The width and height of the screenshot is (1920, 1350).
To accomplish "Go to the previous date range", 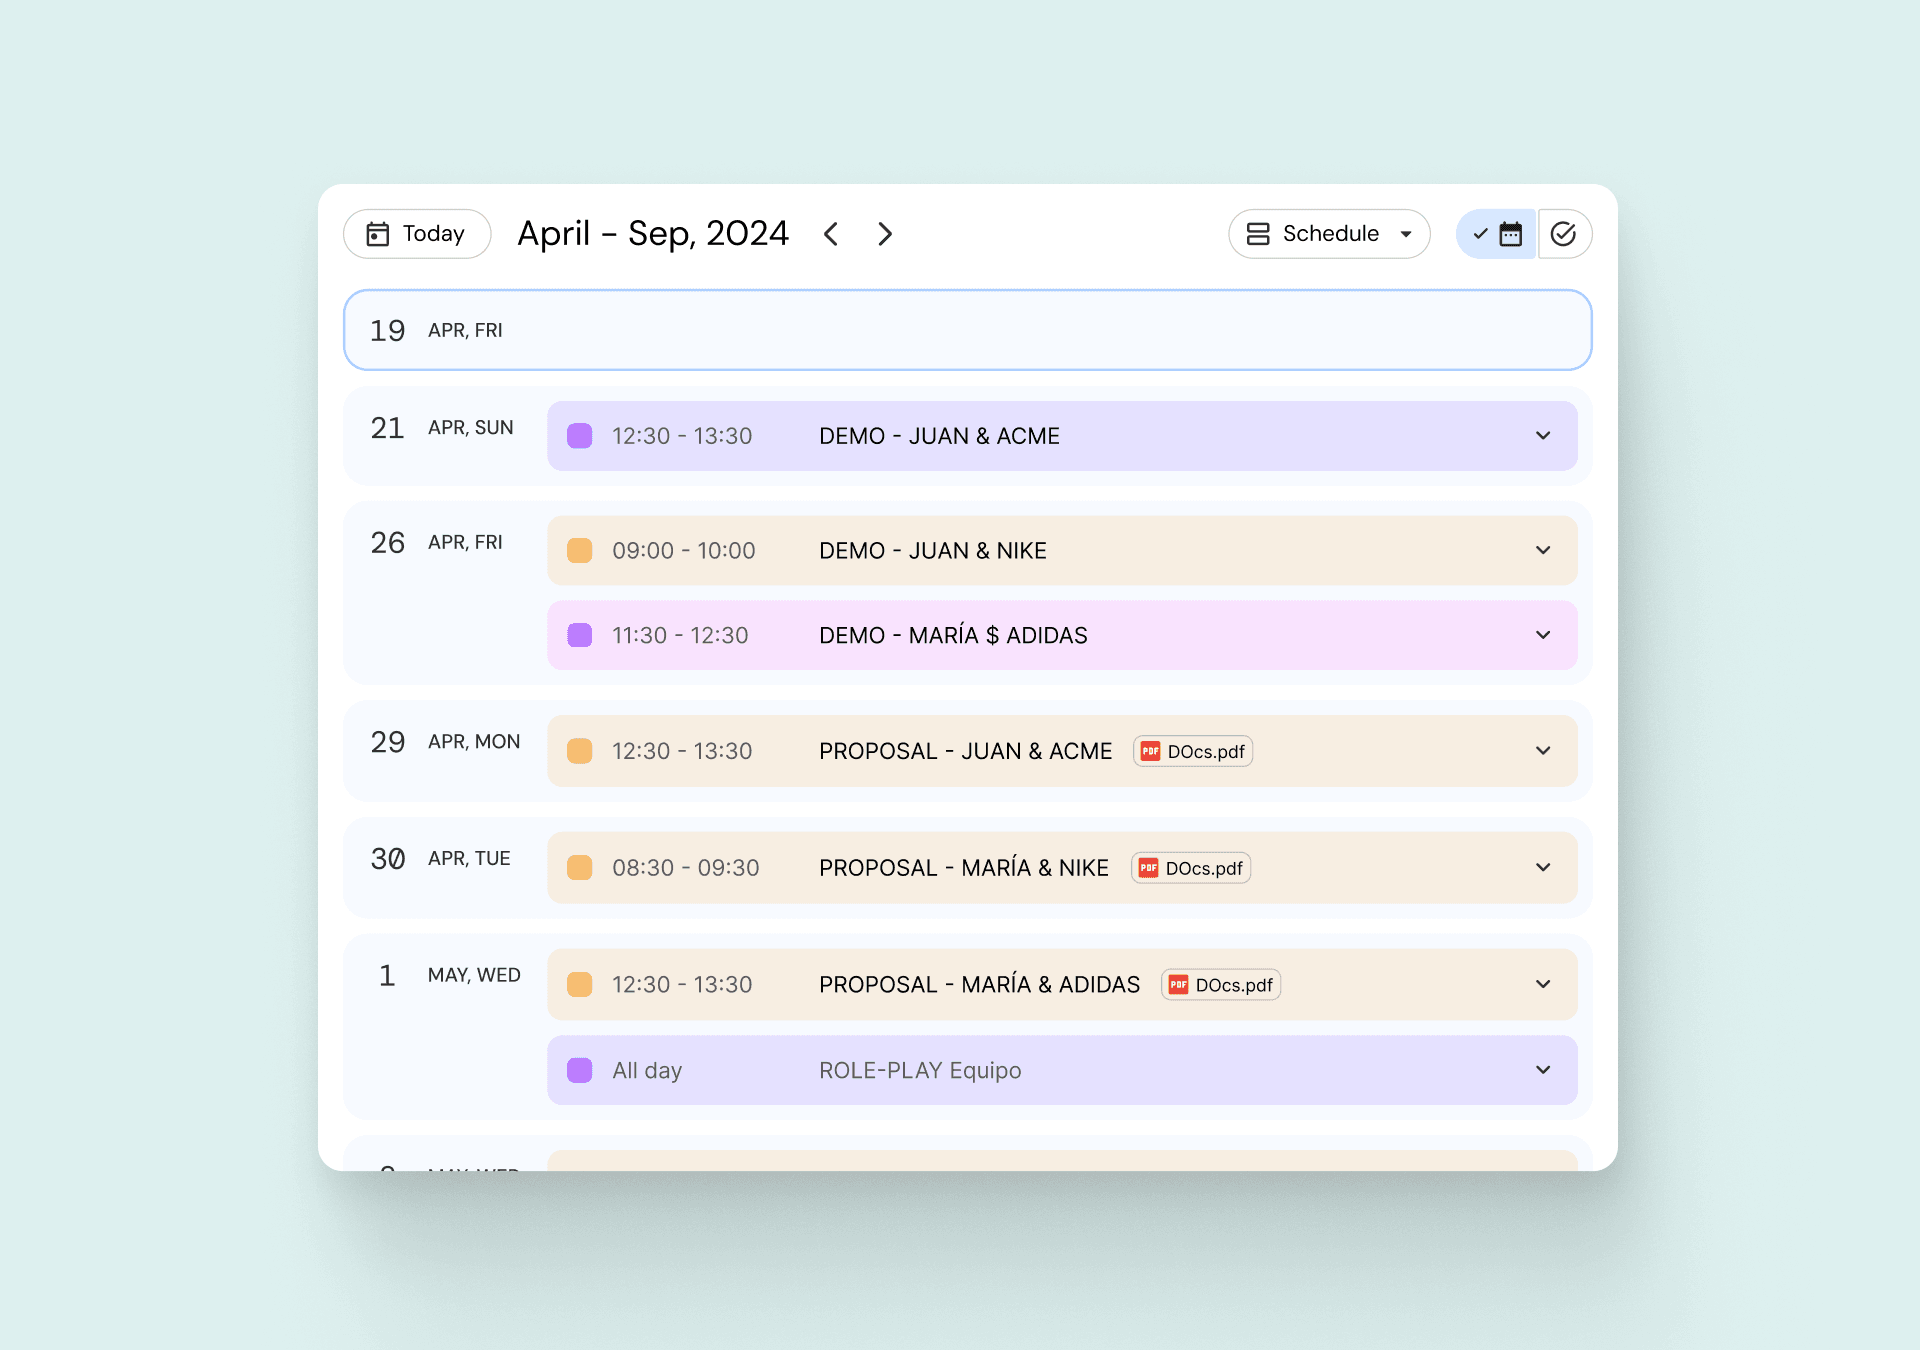I will [x=831, y=234].
